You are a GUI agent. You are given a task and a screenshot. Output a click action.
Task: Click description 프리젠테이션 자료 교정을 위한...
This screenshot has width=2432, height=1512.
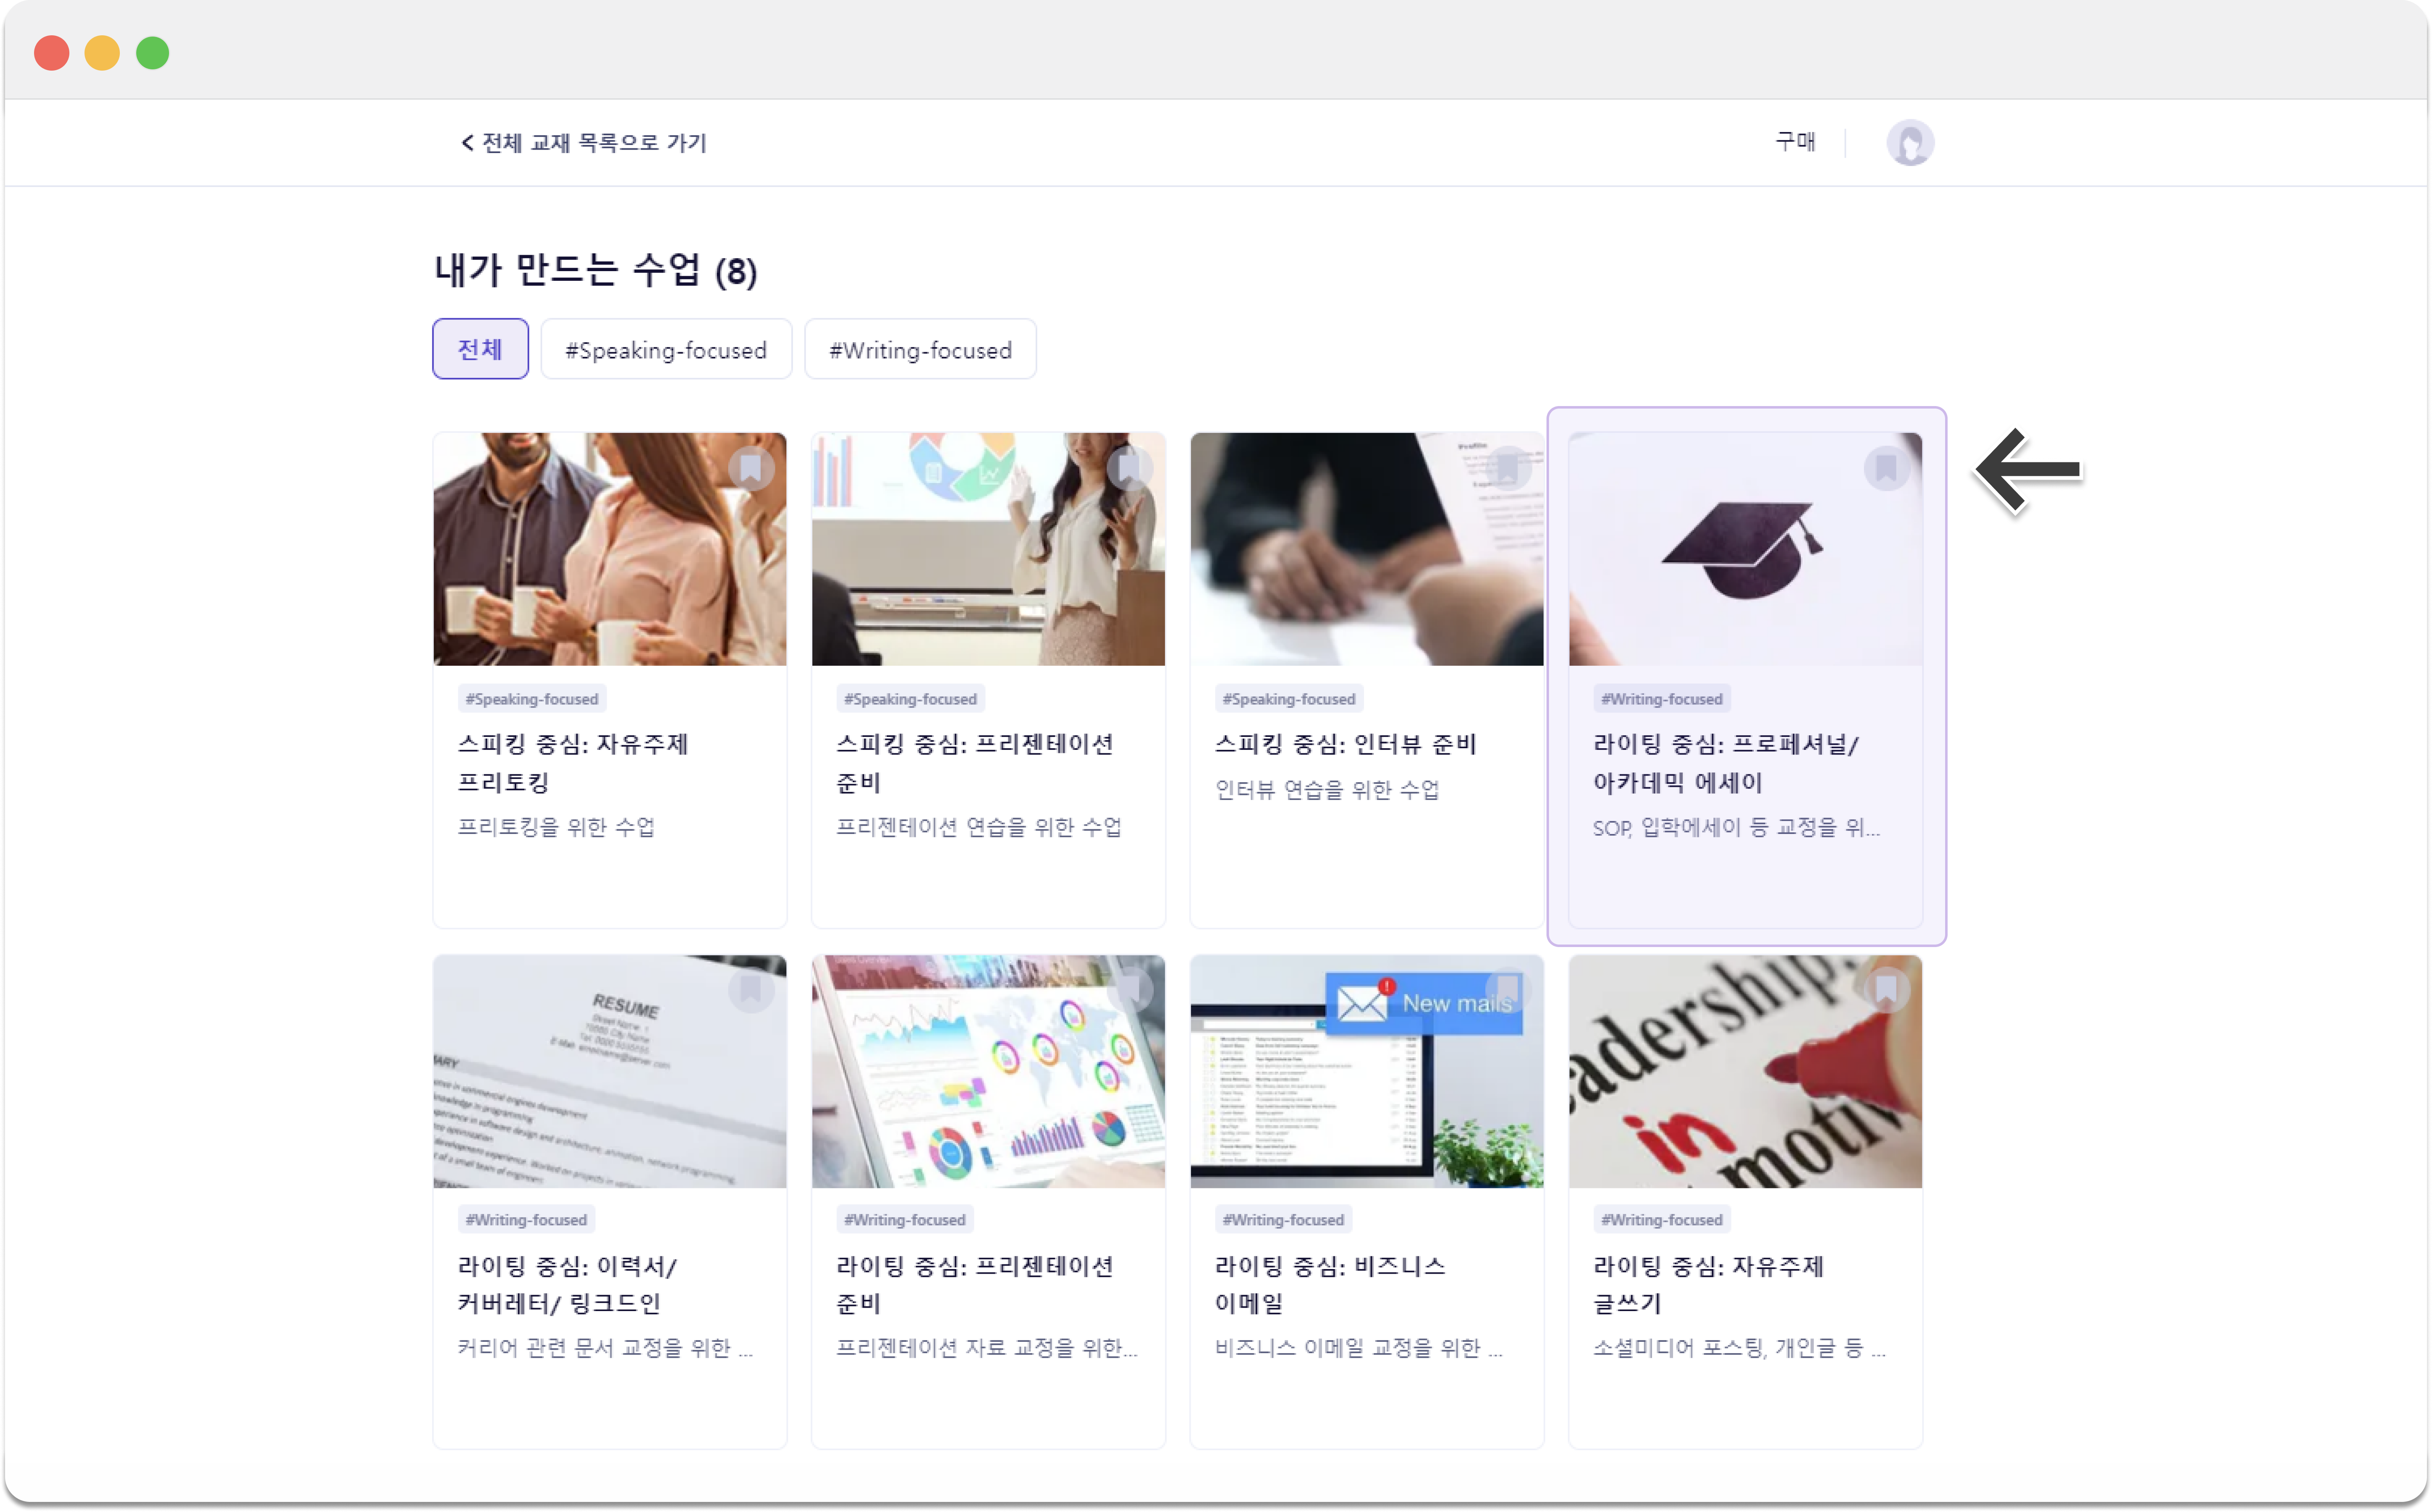coord(987,1348)
